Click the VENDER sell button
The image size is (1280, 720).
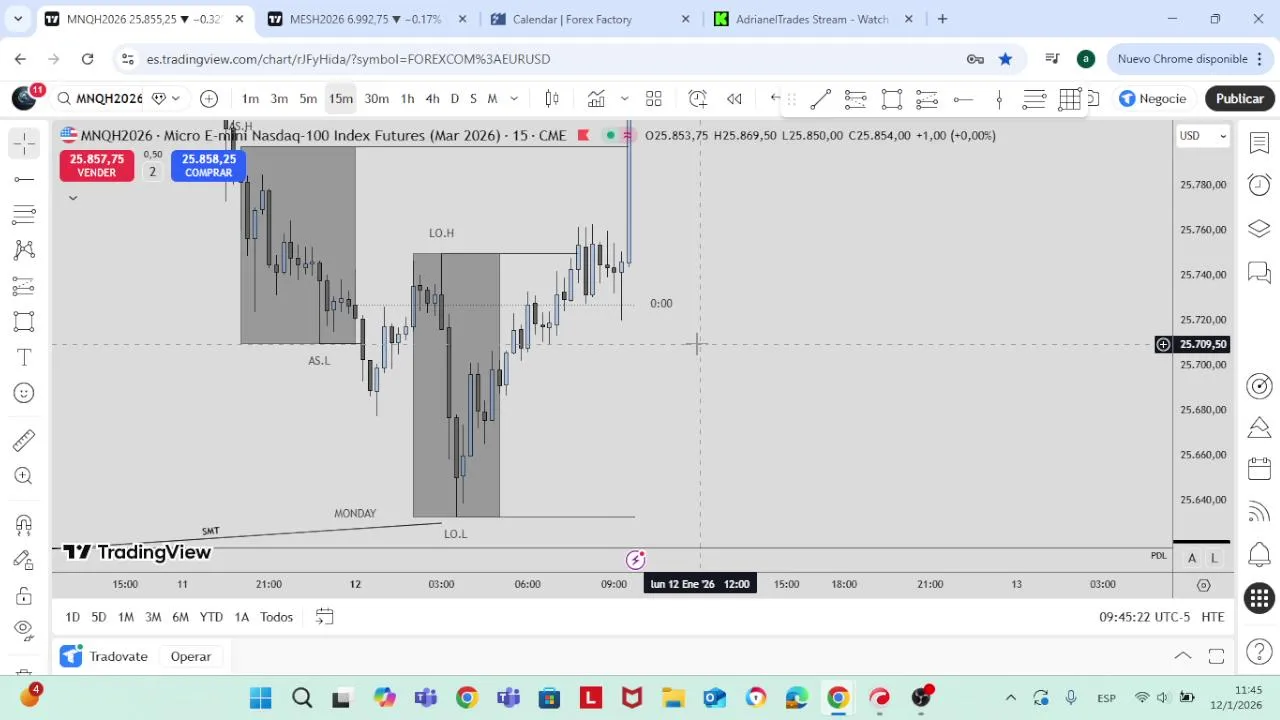point(97,165)
